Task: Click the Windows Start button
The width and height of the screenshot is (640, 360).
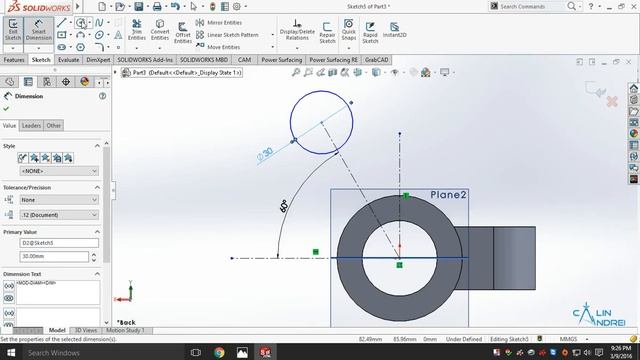Action: click(x=11, y=352)
